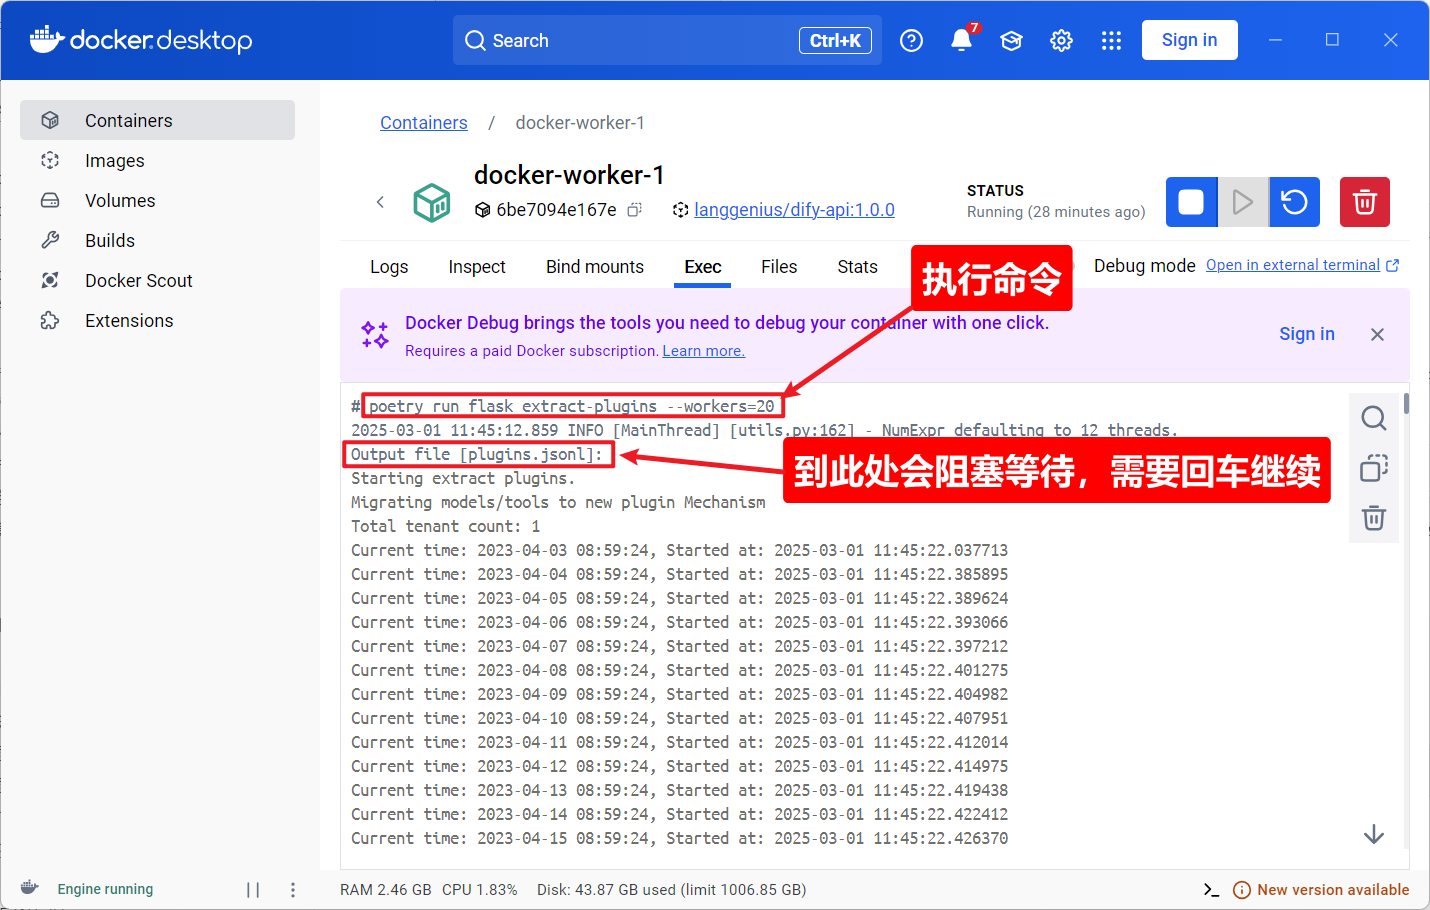Open the Settings gear icon
1430x910 pixels.
pos(1061,40)
